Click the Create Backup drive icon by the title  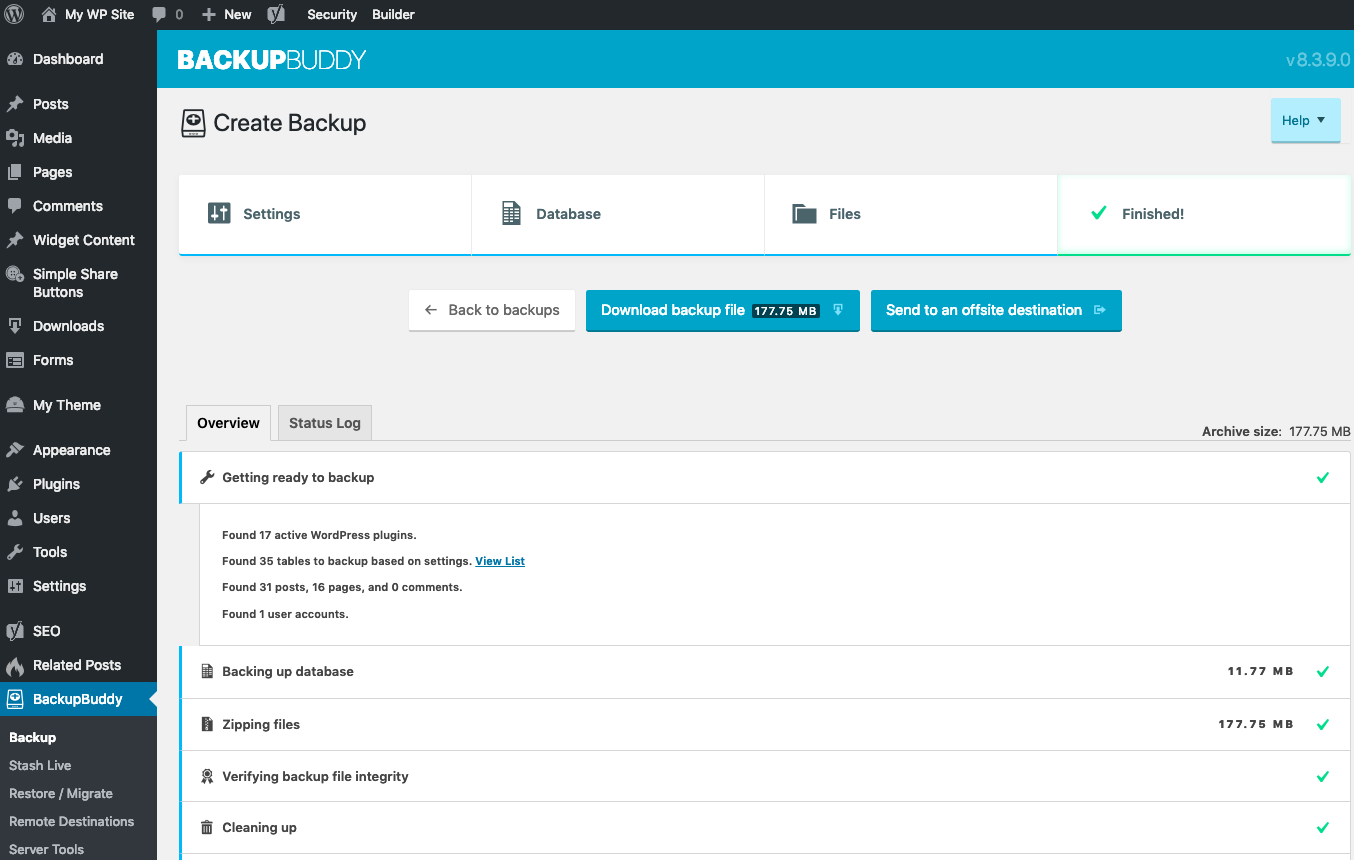point(193,123)
